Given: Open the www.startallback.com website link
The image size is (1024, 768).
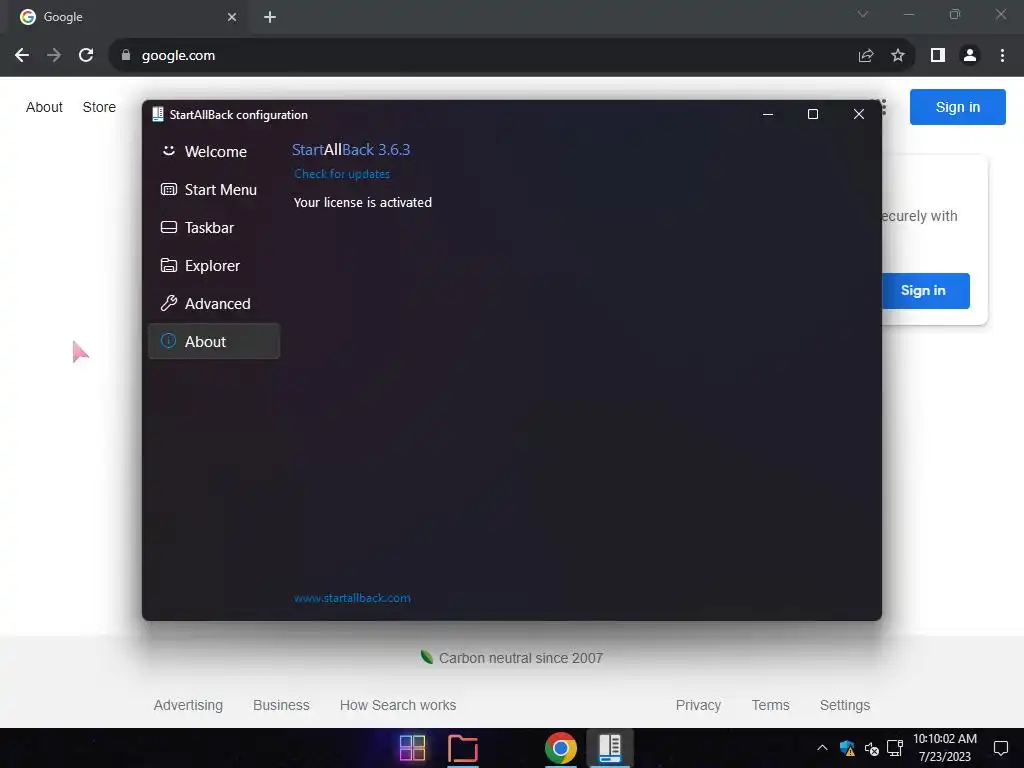Looking at the screenshot, I should (352, 598).
